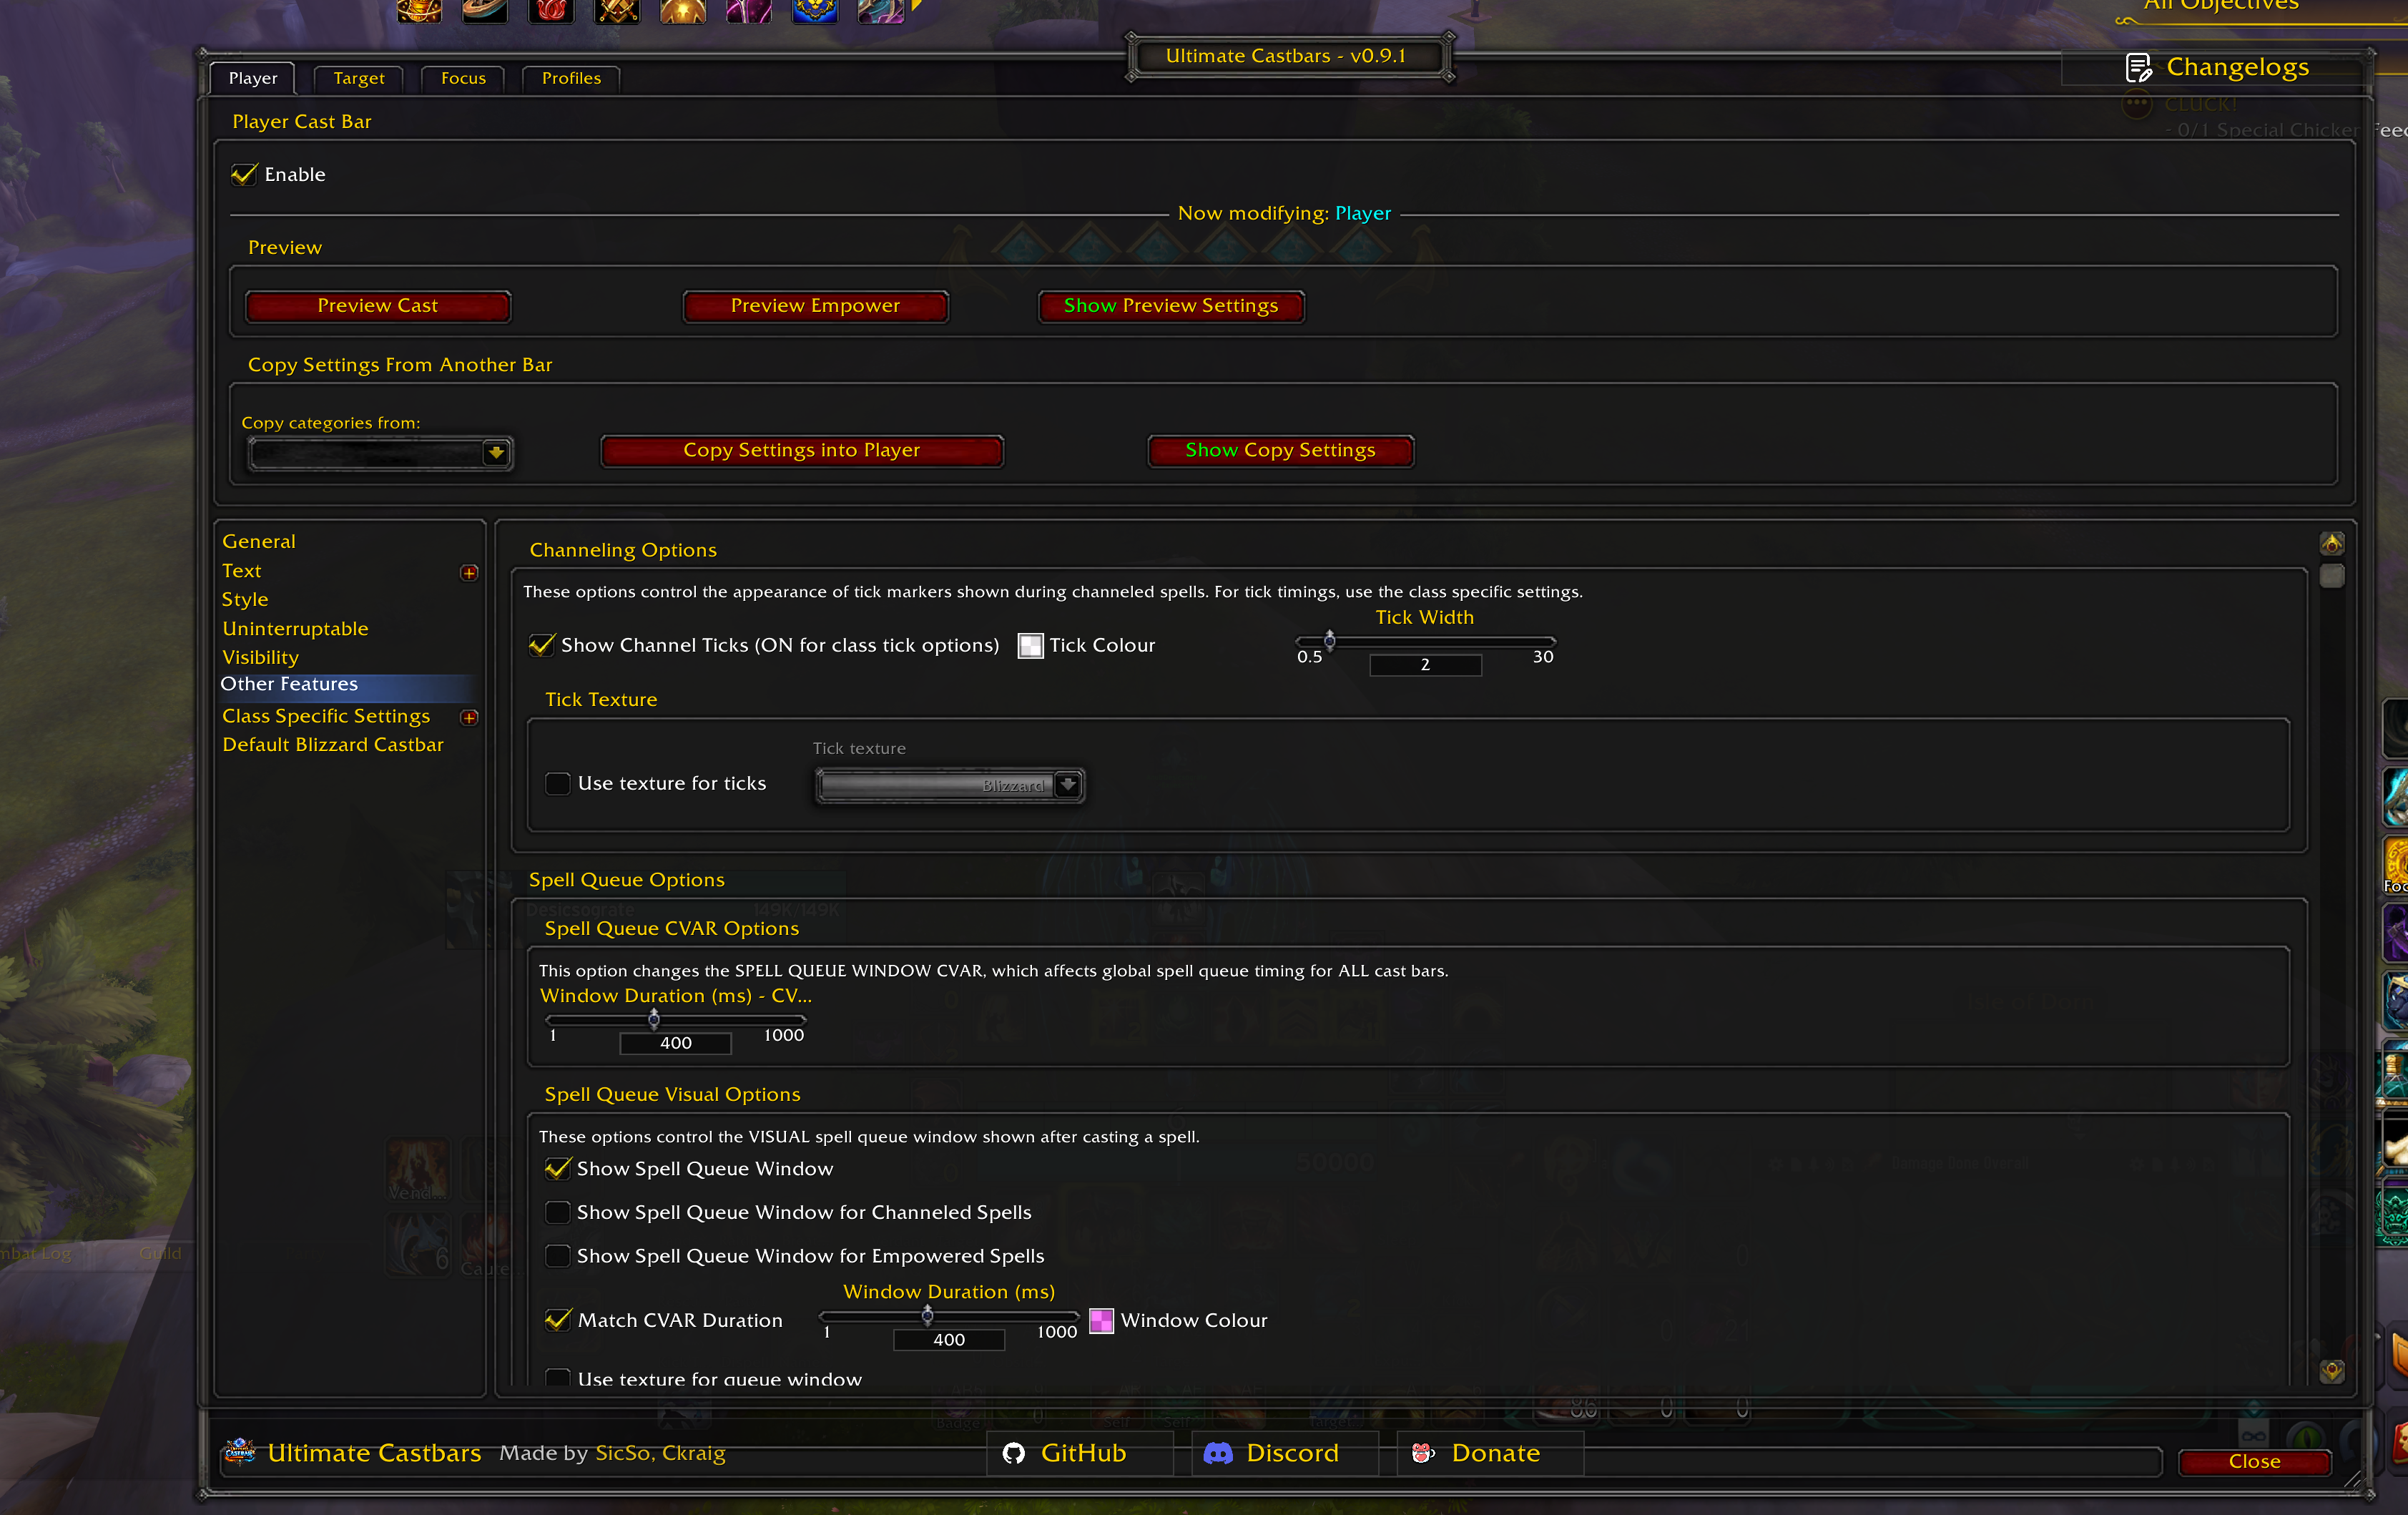Open the pink Window Colour swatch
2408x1515 pixels.
[x=1101, y=1321]
